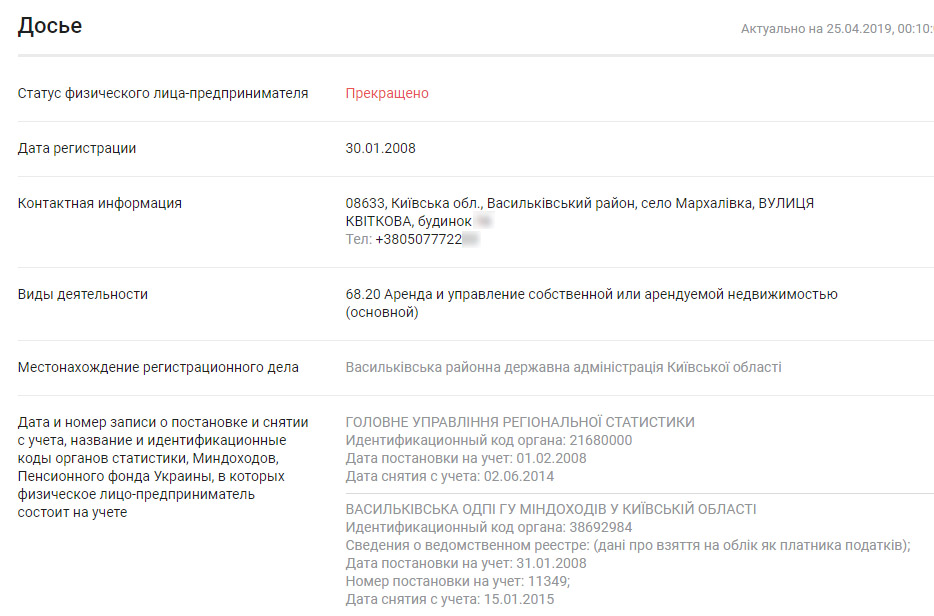934x616 pixels.
Task: Click the "Статус физического лица-предпринимателя" label
Action: tap(163, 93)
